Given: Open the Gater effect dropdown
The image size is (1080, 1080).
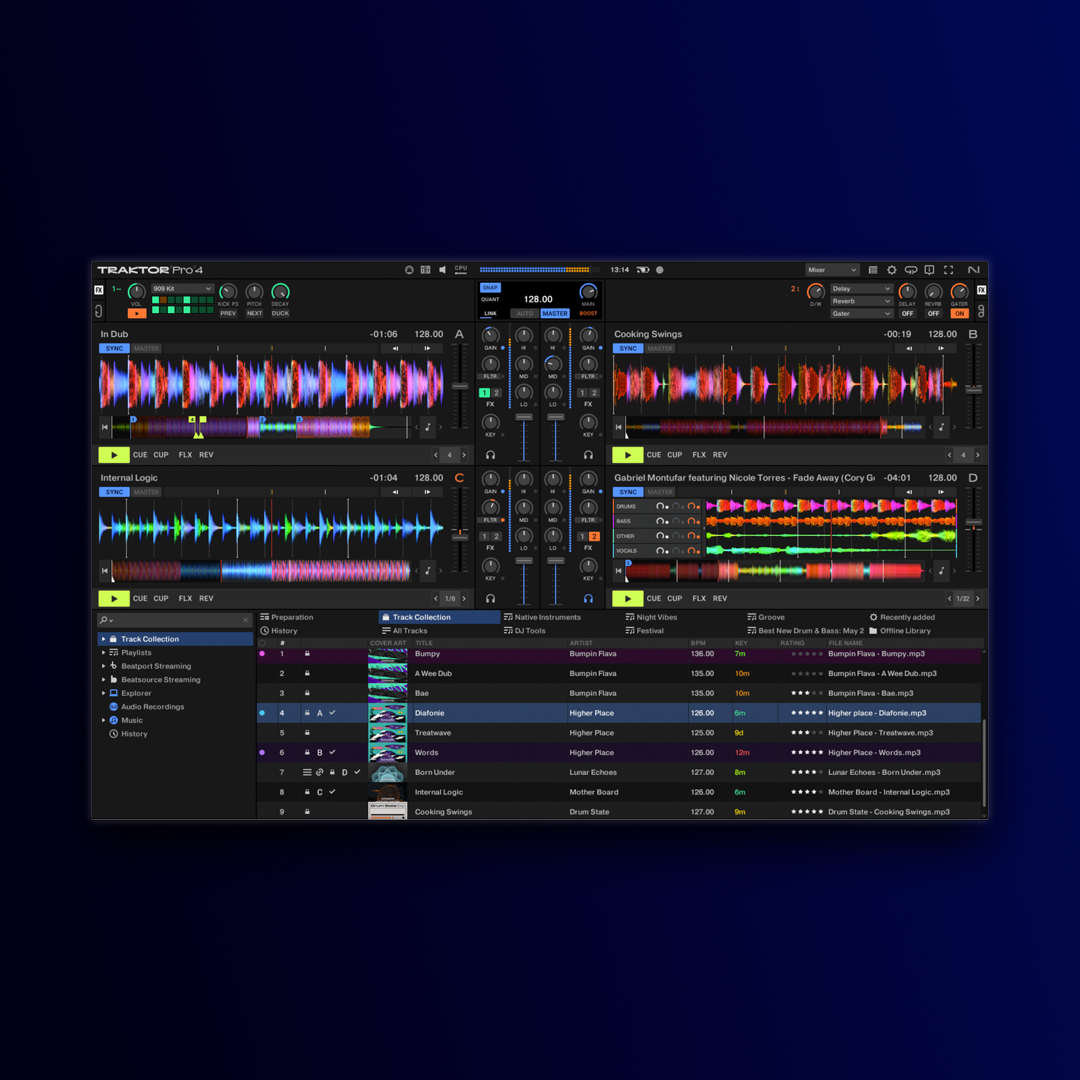Looking at the screenshot, I should click(862, 313).
